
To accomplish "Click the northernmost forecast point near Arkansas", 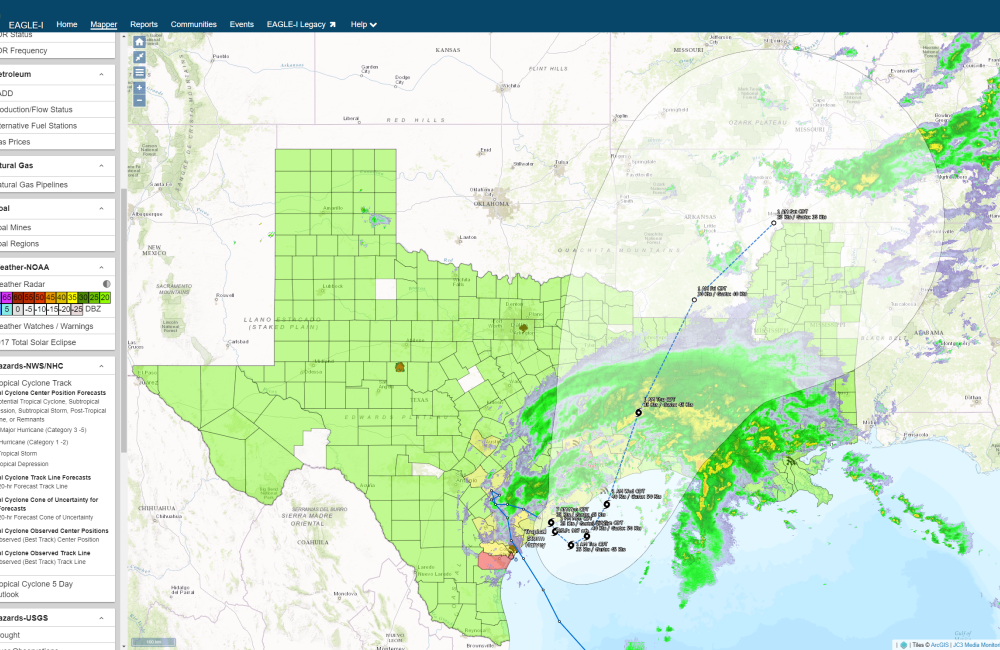I will tap(774, 223).
